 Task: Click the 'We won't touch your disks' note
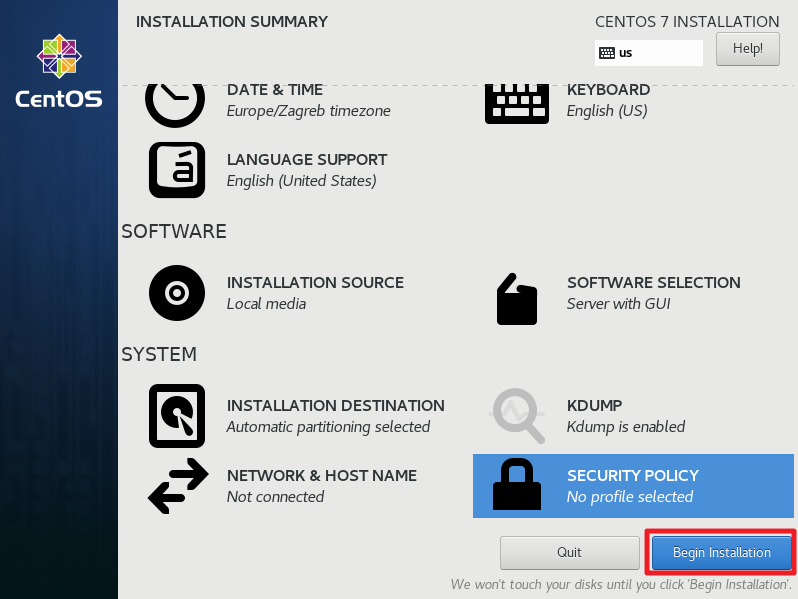[x=621, y=585]
